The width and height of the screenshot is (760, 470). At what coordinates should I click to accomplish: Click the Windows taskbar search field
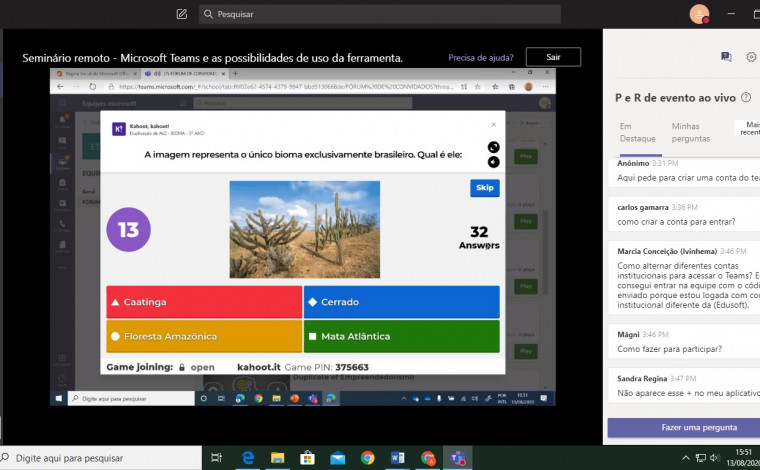tap(100, 458)
